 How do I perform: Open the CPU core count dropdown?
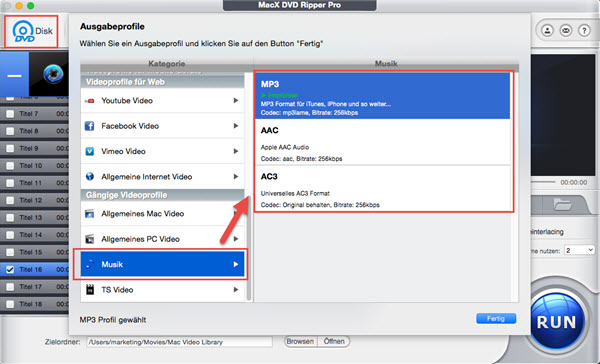pyautogui.click(x=580, y=250)
